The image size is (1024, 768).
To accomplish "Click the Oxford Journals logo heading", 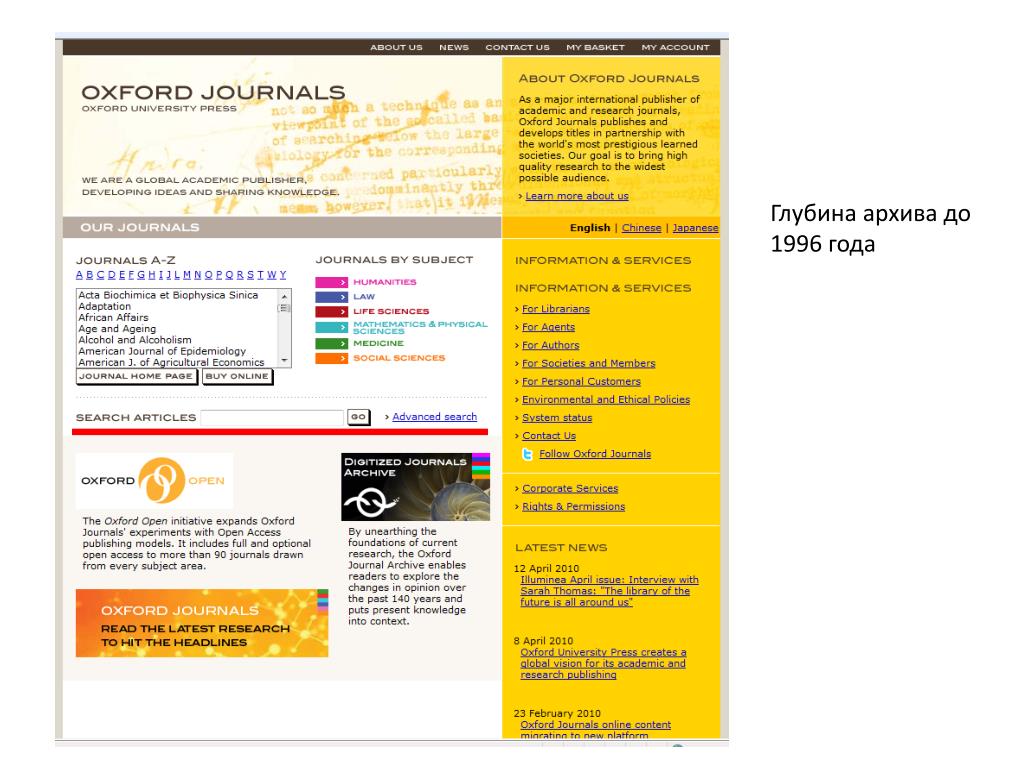I will [214, 93].
